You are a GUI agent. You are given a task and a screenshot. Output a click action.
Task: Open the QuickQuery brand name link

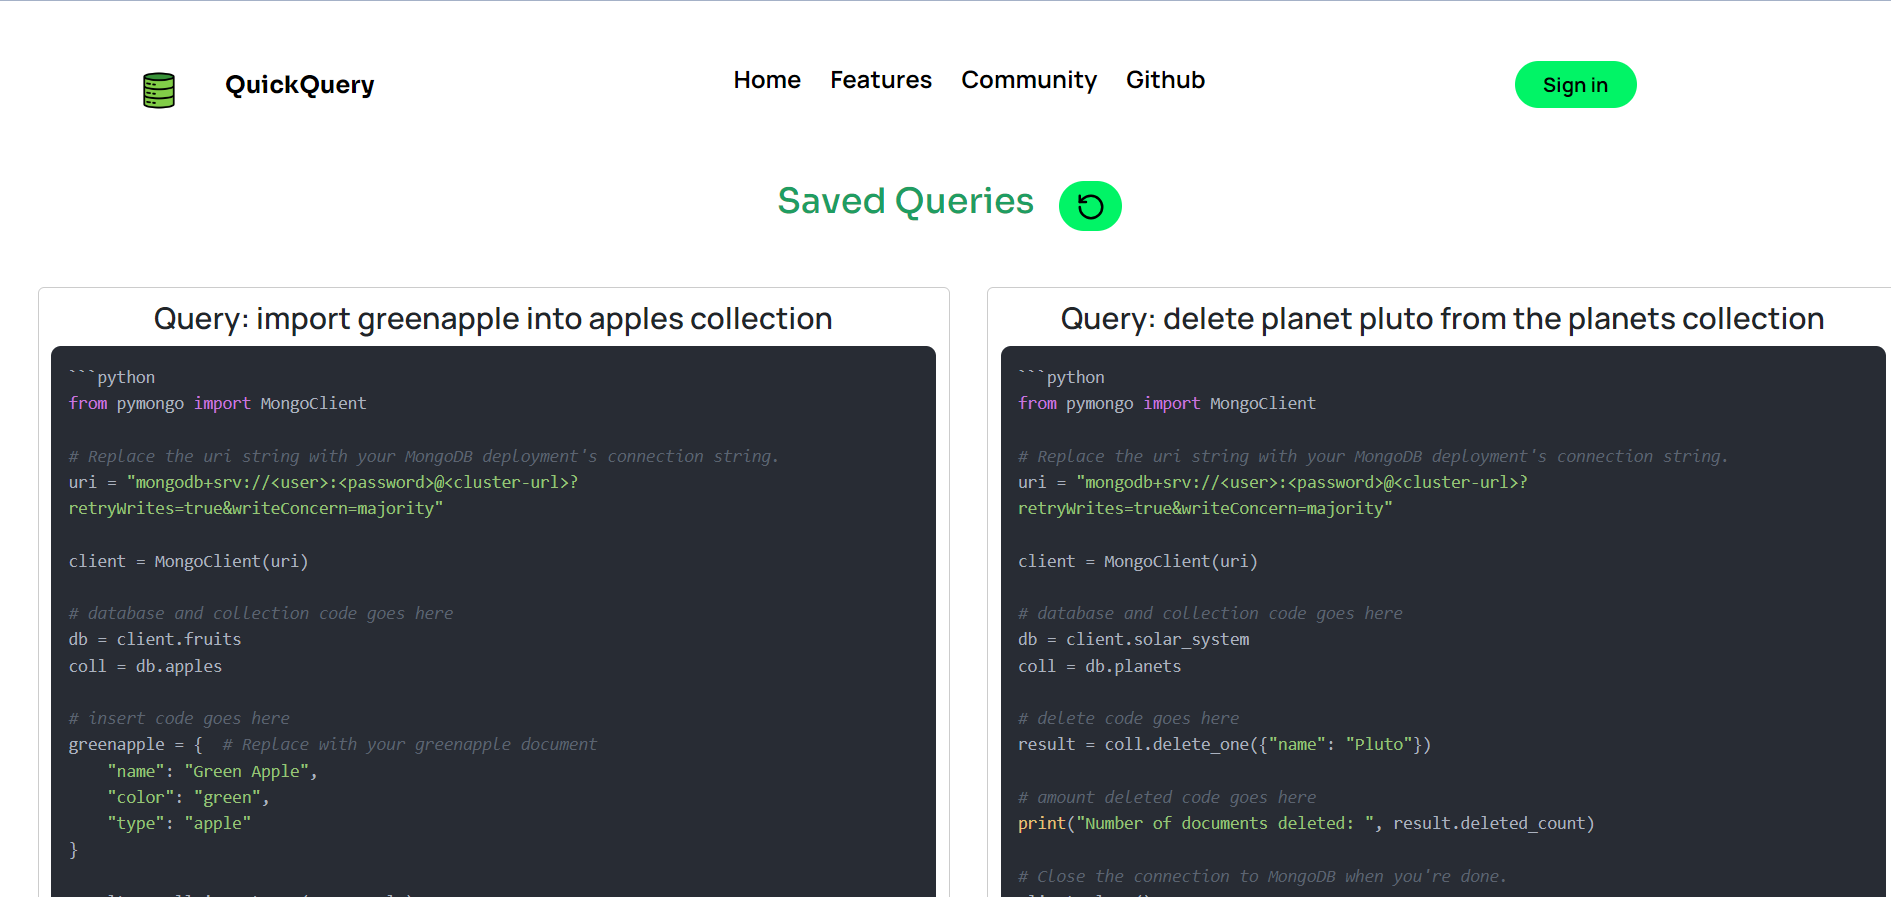pos(300,85)
